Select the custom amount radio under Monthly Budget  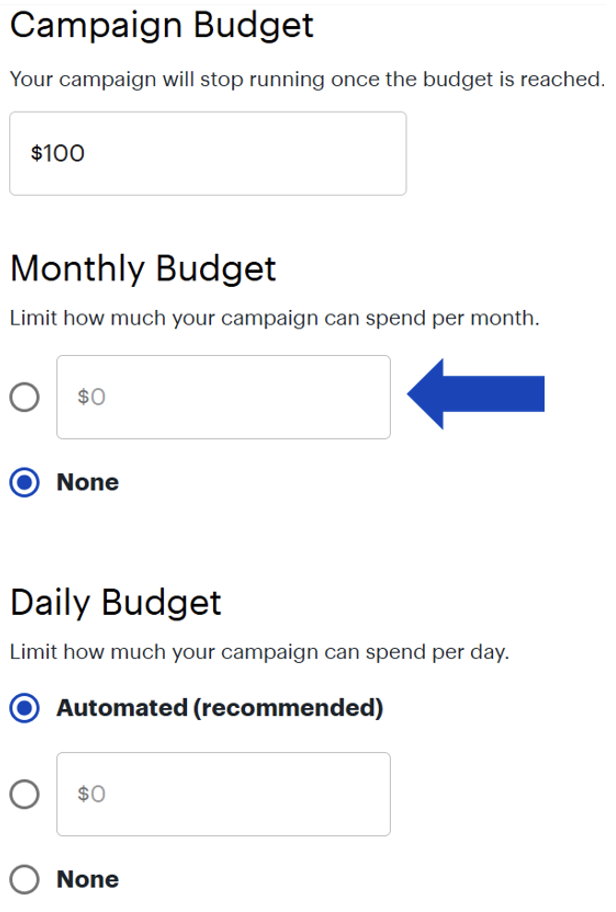(x=25, y=398)
